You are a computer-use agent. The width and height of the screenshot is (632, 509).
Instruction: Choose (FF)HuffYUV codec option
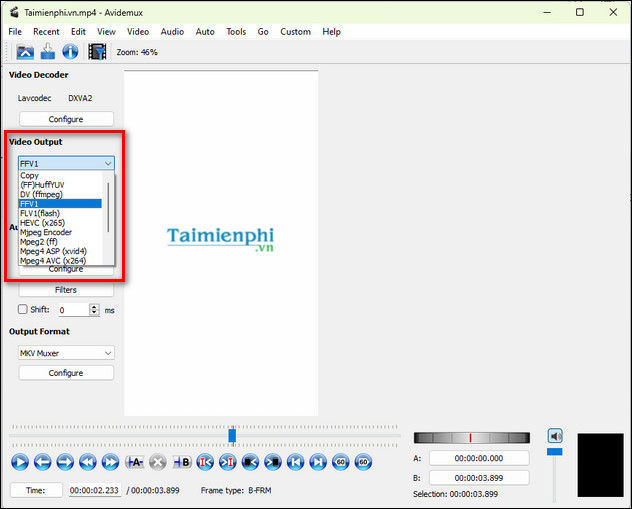60,185
